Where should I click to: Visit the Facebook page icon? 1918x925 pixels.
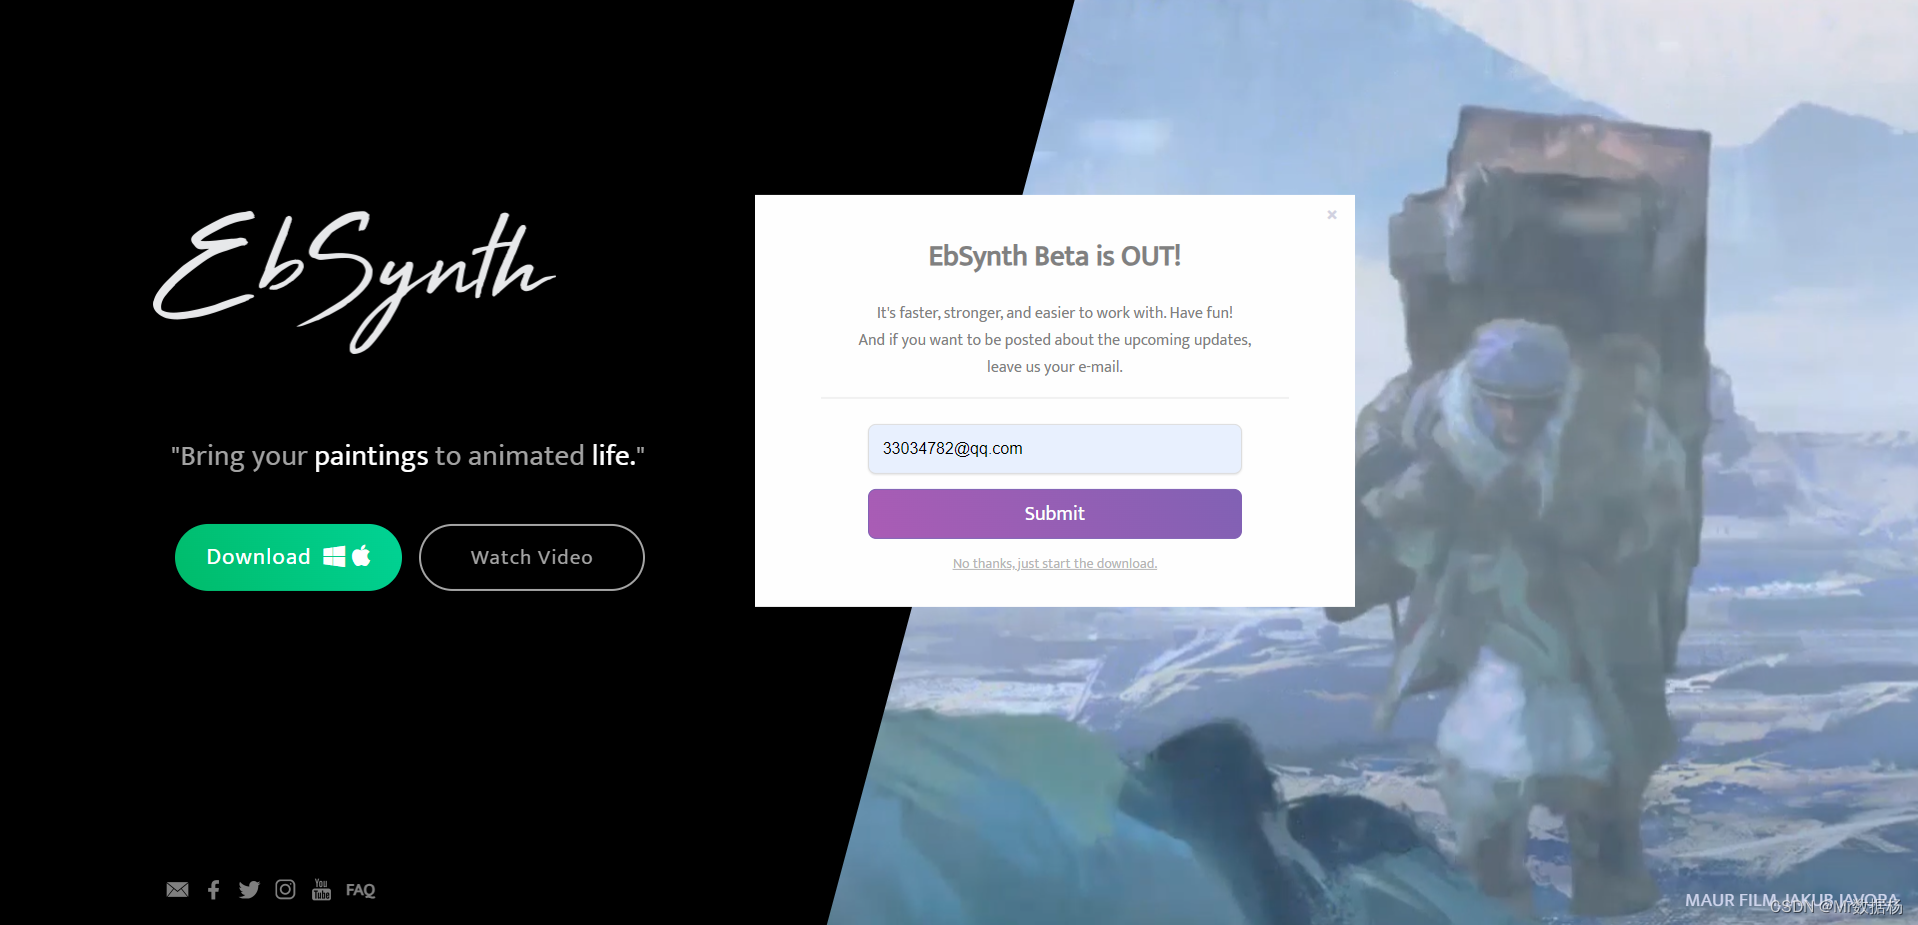coord(213,890)
